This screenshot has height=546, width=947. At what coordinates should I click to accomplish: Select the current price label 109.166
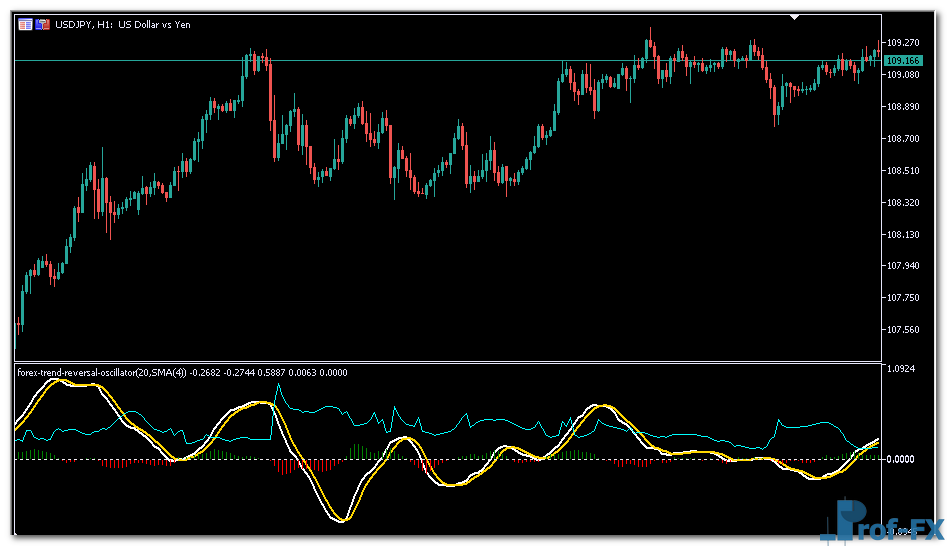pos(903,61)
